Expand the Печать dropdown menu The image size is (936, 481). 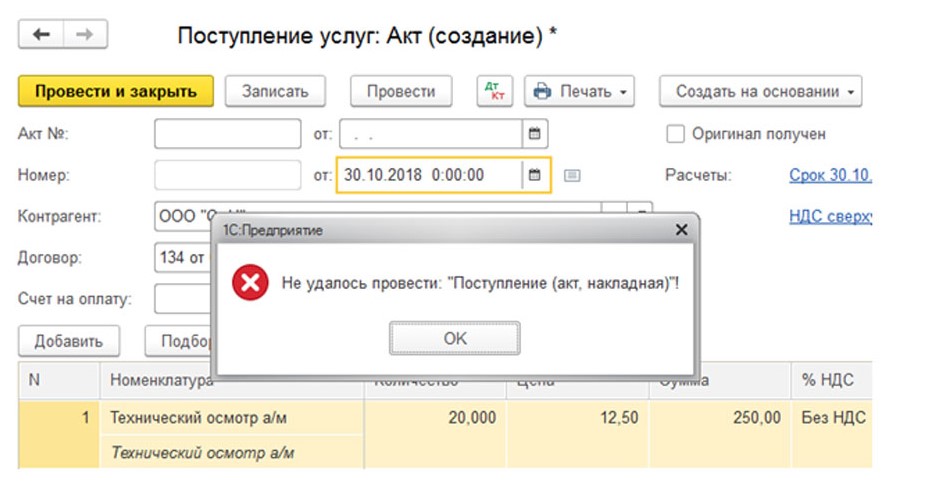580,91
